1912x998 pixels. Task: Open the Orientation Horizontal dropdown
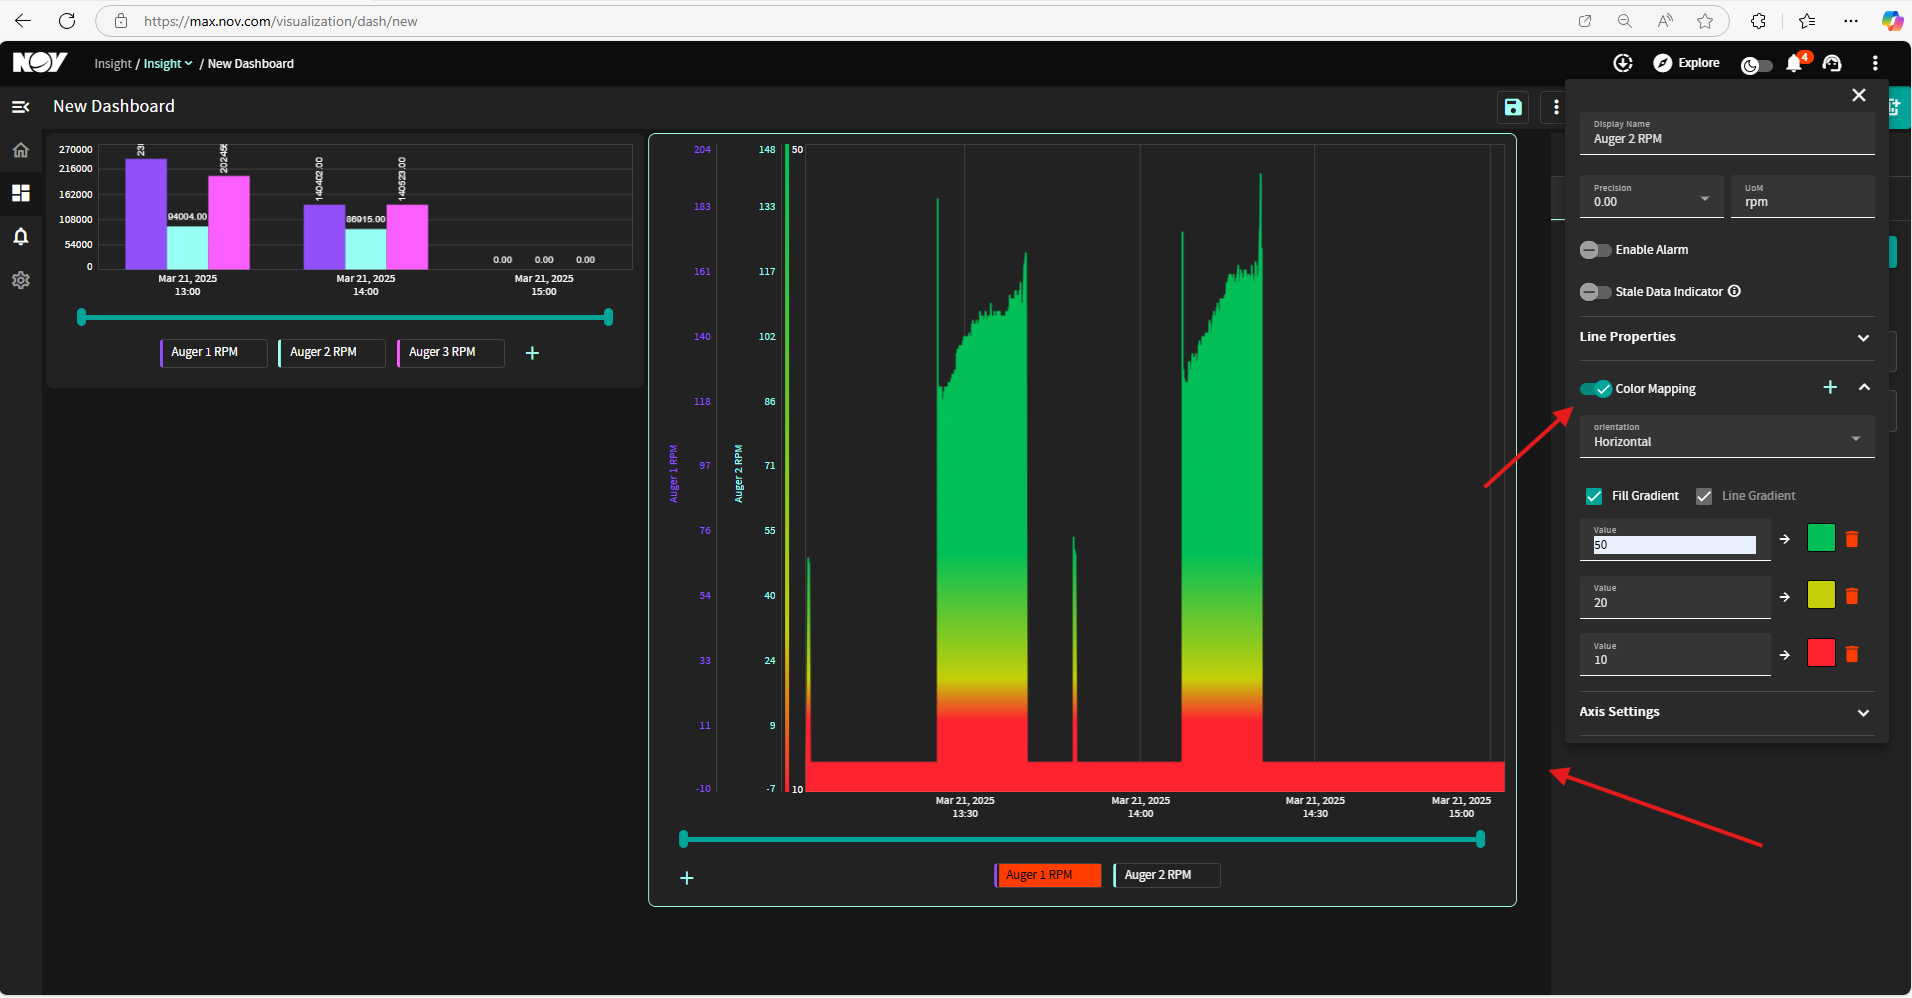(1727, 436)
